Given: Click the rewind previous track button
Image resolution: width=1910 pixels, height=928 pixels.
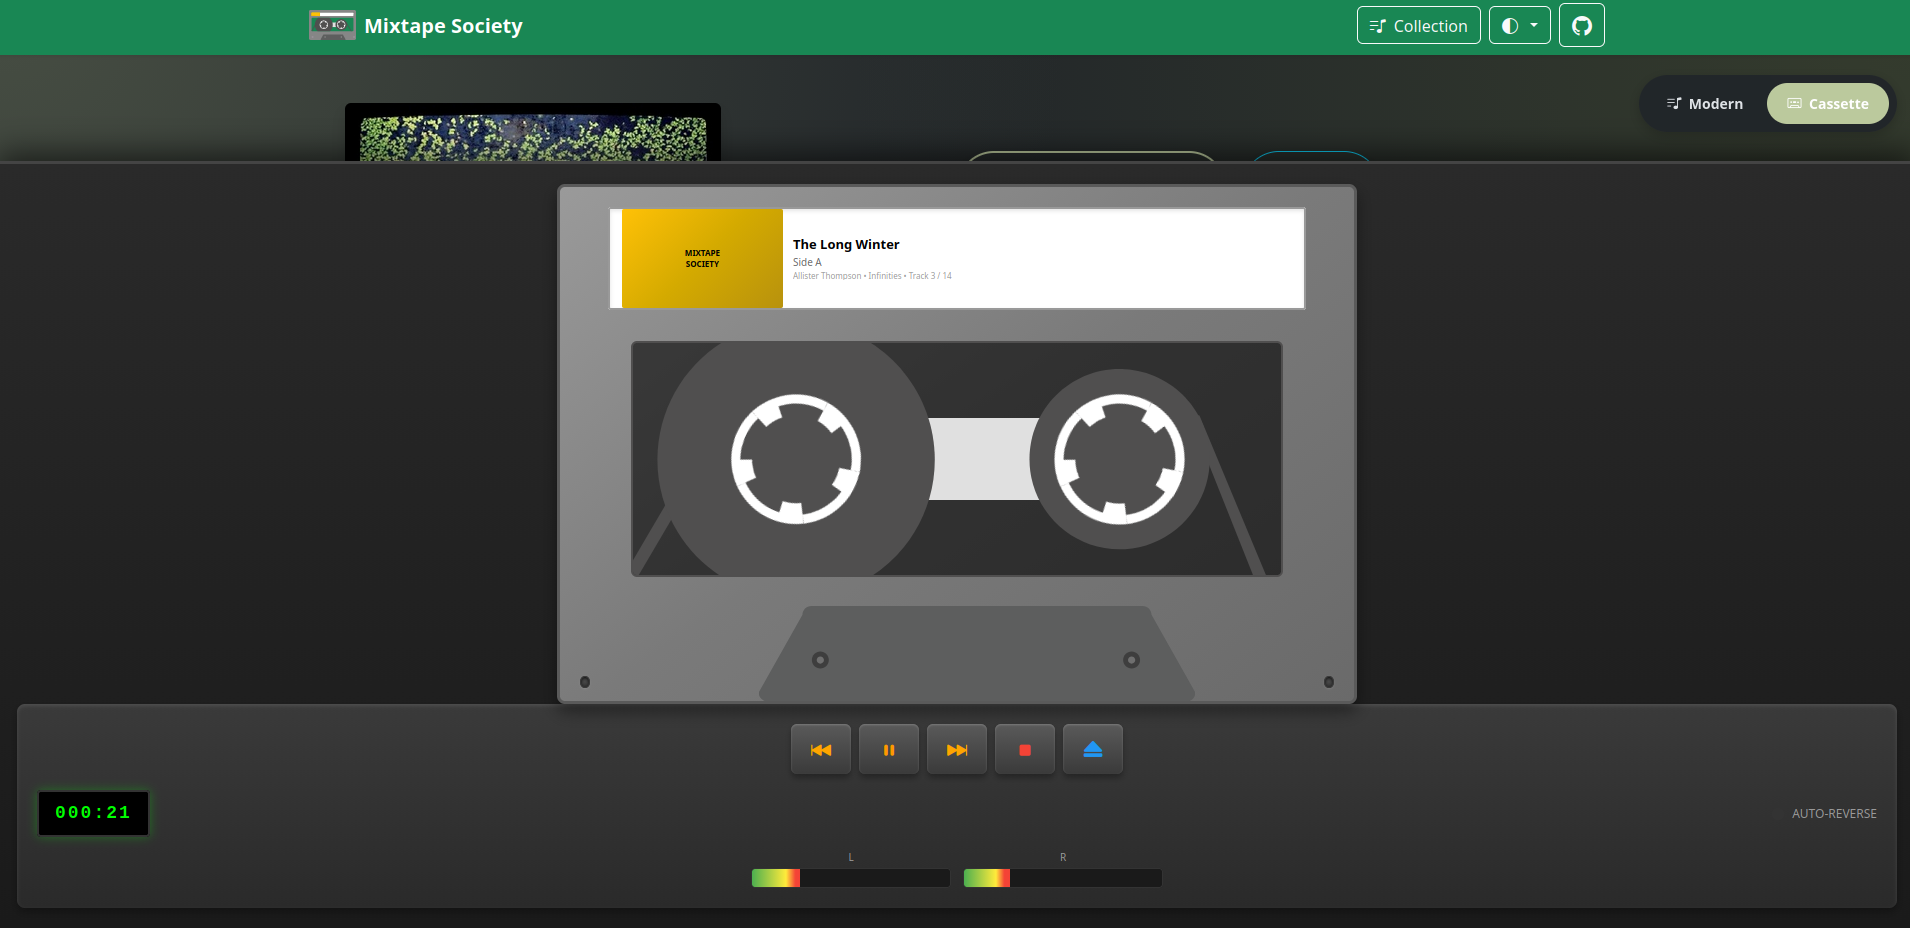Looking at the screenshot, I should click(820, 750).
